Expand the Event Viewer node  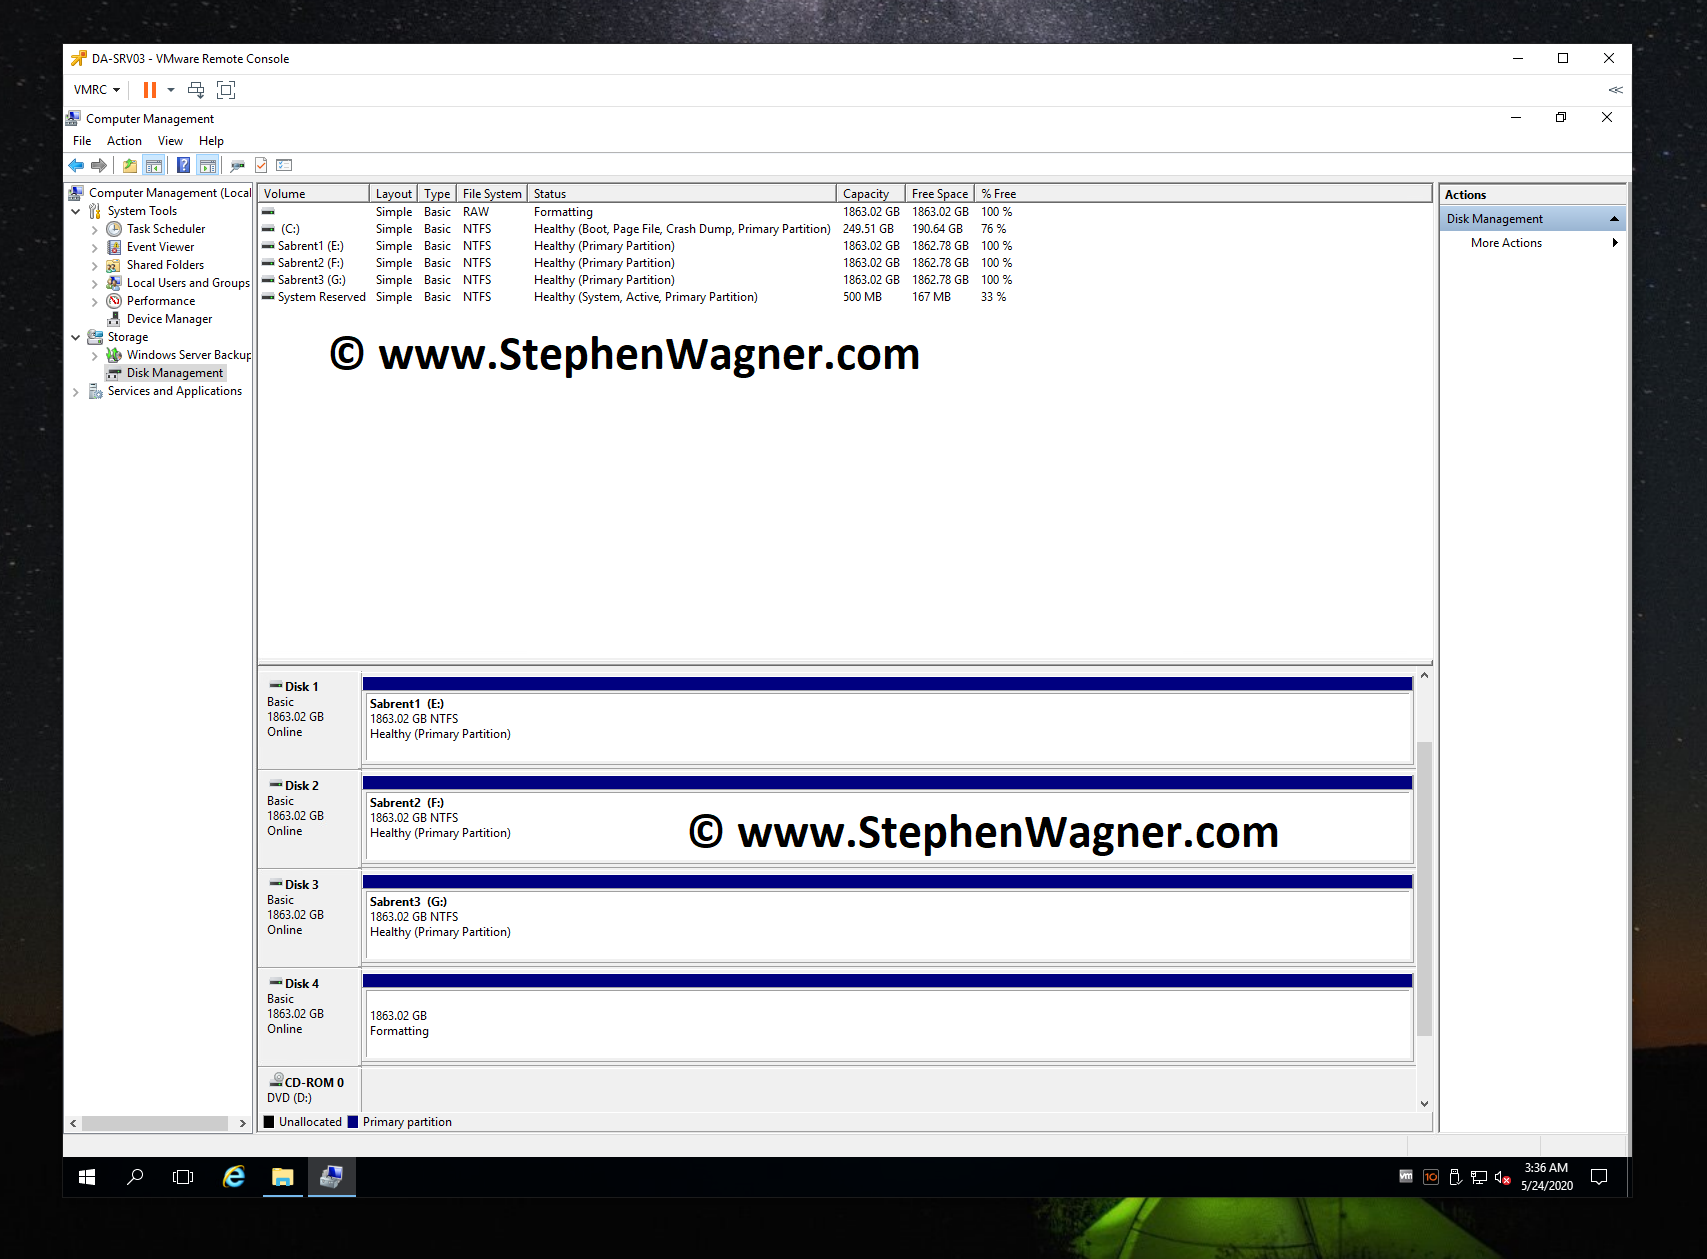(x=95, y=248)
